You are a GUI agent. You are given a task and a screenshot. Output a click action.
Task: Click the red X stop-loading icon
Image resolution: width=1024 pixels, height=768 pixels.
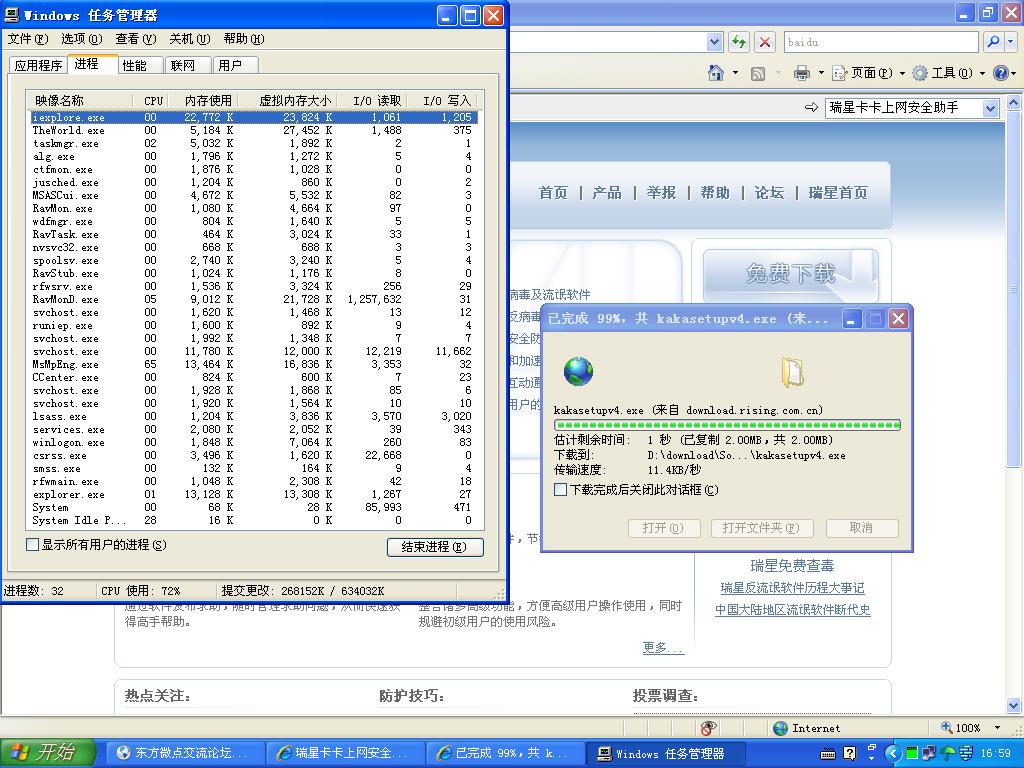click(x=765, y=42)
